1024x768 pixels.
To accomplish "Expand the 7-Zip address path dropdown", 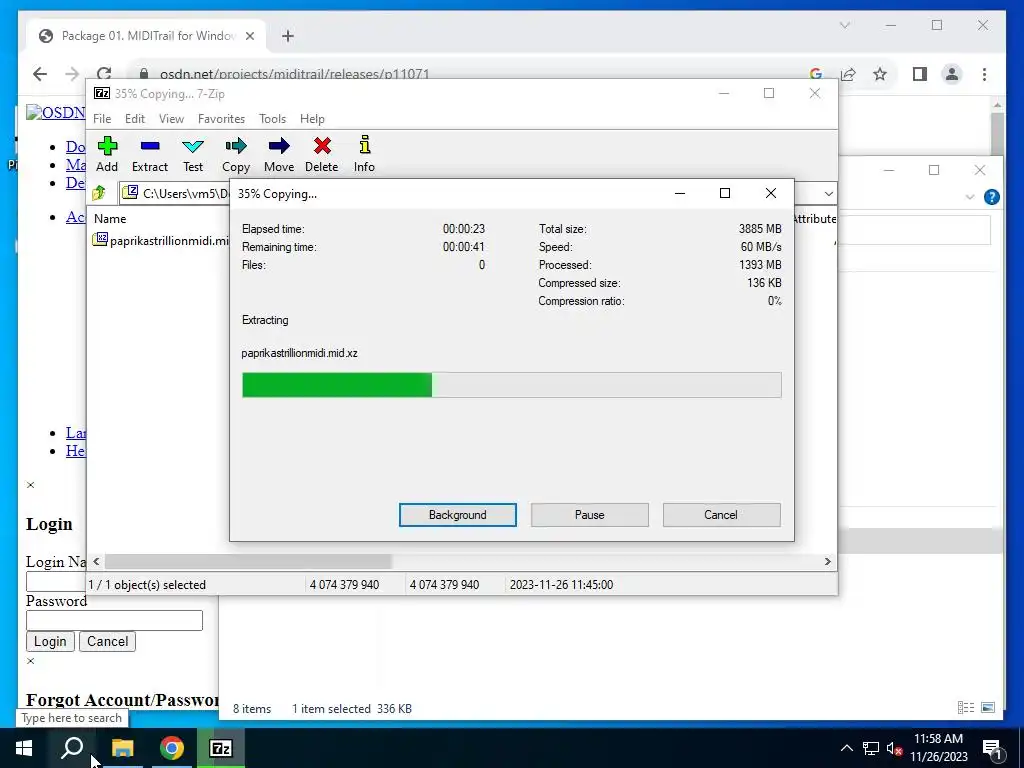I will pos(828,193).
